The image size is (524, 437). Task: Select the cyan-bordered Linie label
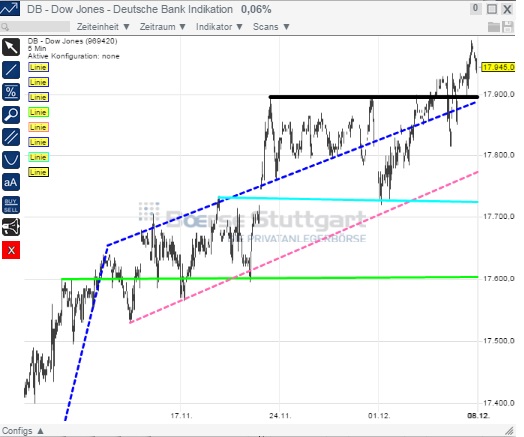(38, 157)
